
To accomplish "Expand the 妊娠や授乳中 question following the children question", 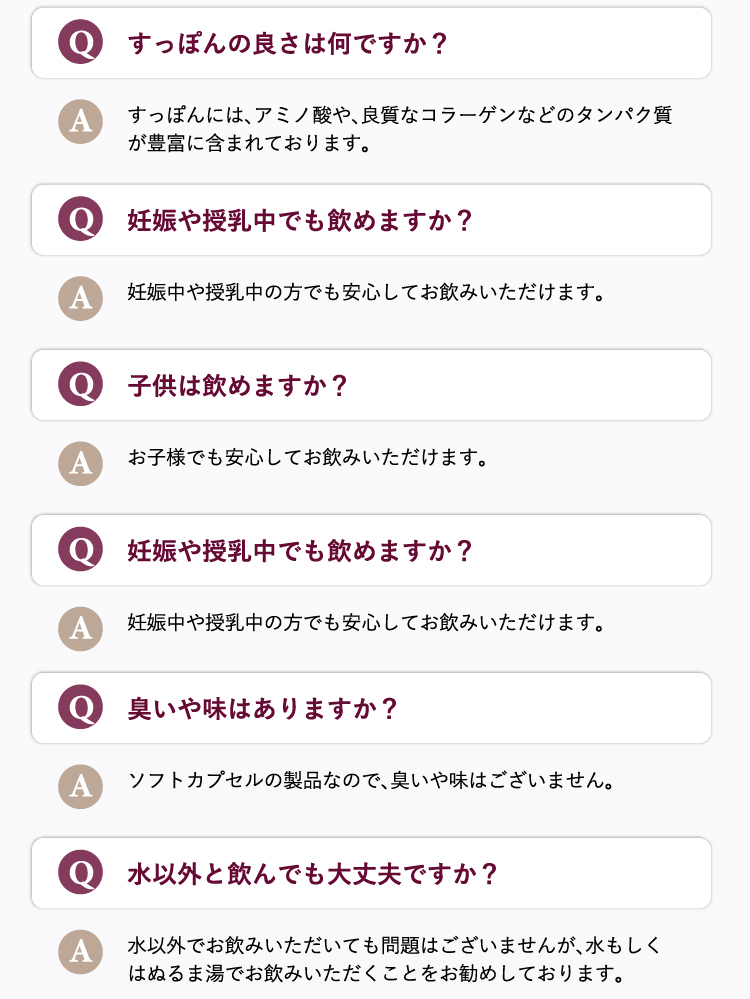I will point(371,550).
